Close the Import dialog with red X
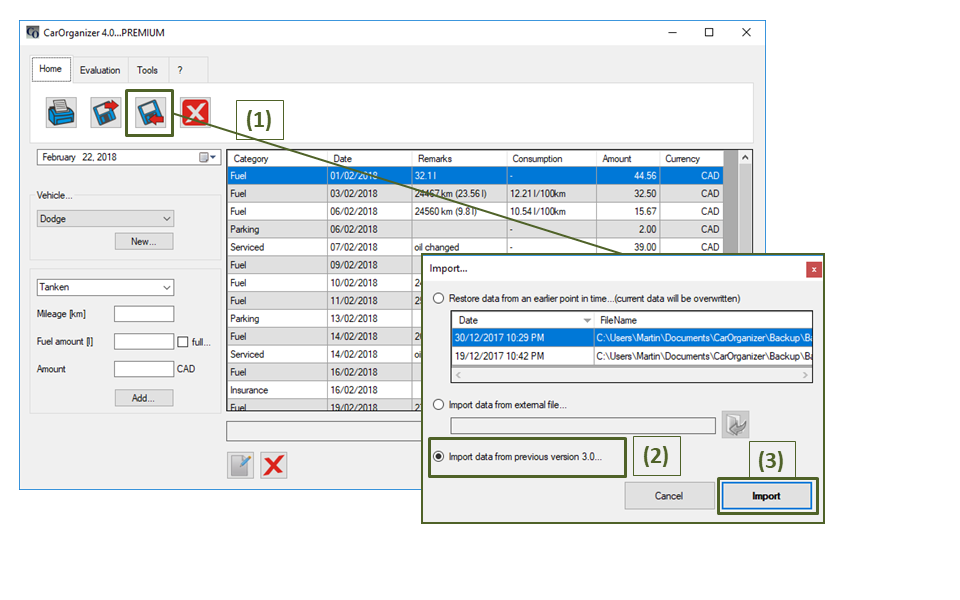This screenshot has height=600, width=960. 814,269
